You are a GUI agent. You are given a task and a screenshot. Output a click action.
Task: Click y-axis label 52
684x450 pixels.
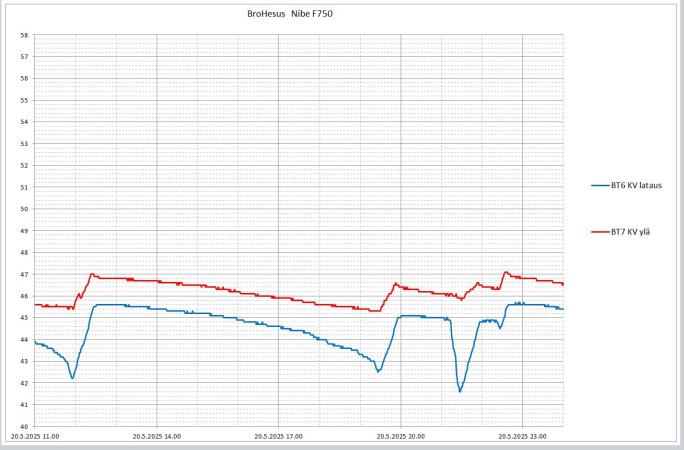point(24,165)
